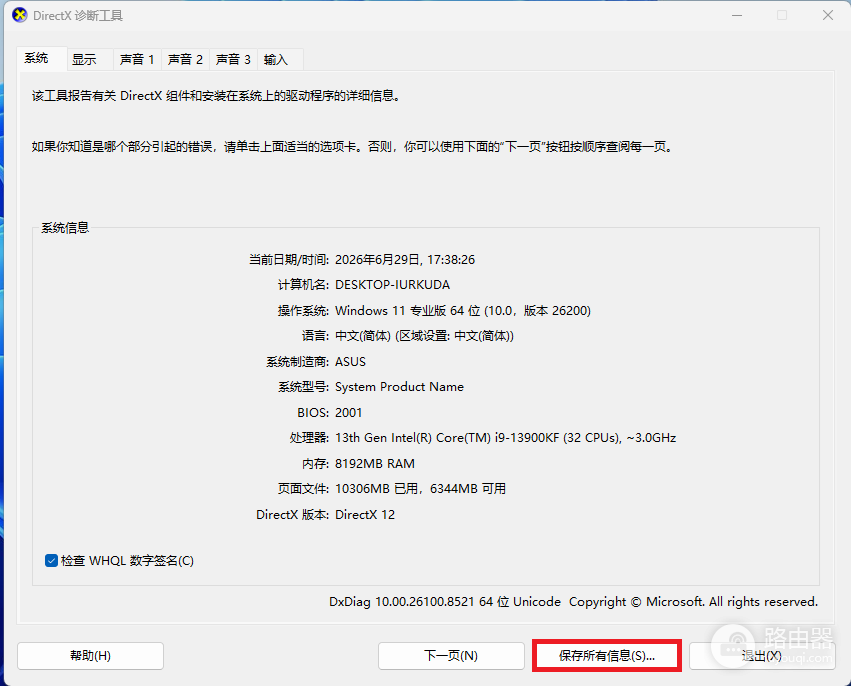Click computer name DESKTOP-IURKUDA

point(392,285)
